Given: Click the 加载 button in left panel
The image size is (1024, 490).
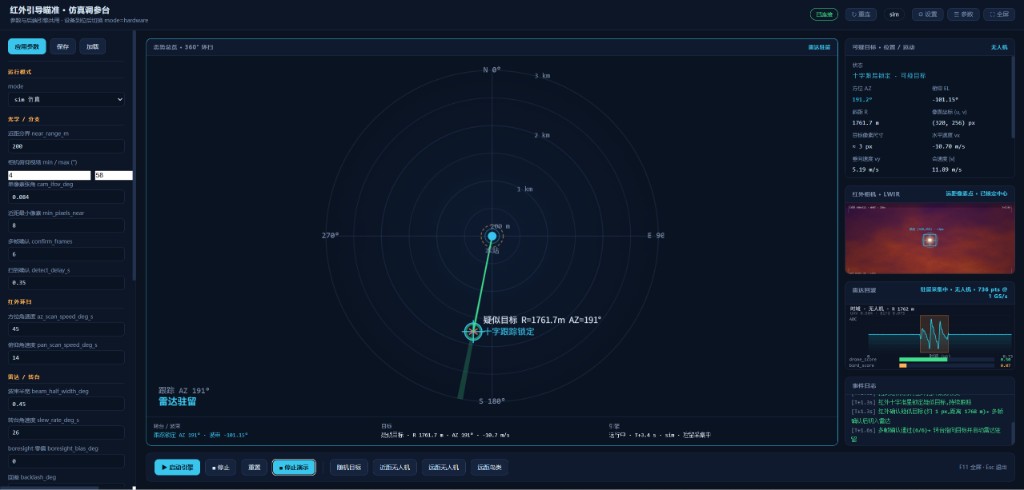Looking at the screenshot, I should (92, 46).
